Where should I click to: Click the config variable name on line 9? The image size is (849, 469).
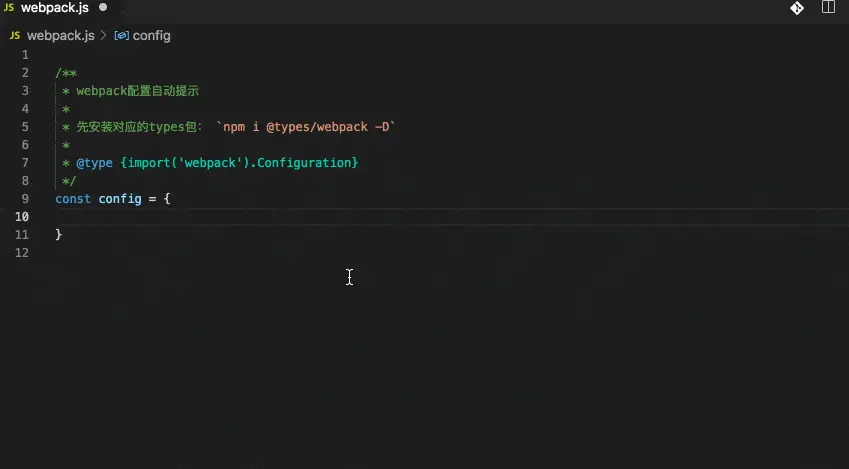120,199
